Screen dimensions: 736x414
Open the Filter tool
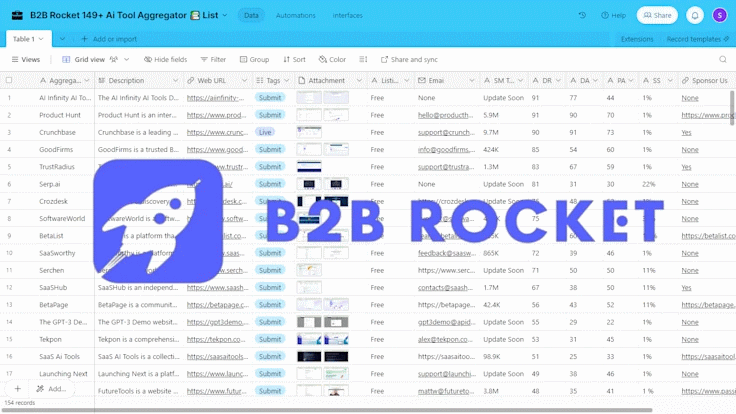coord(213,60)
